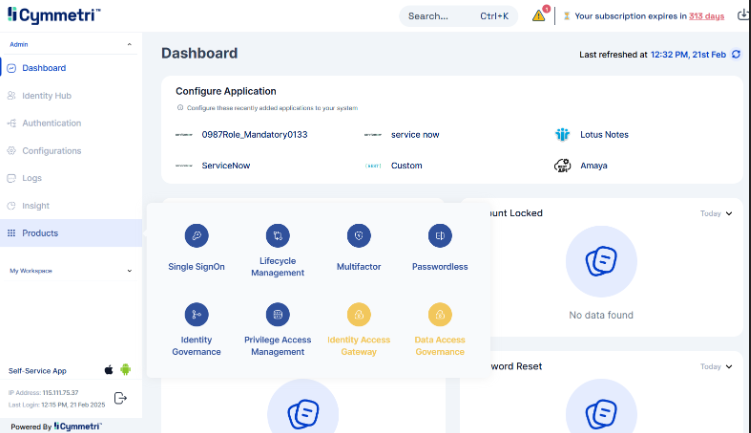
Task: Open the Multifactor product icon
Action: coord(359,236)
